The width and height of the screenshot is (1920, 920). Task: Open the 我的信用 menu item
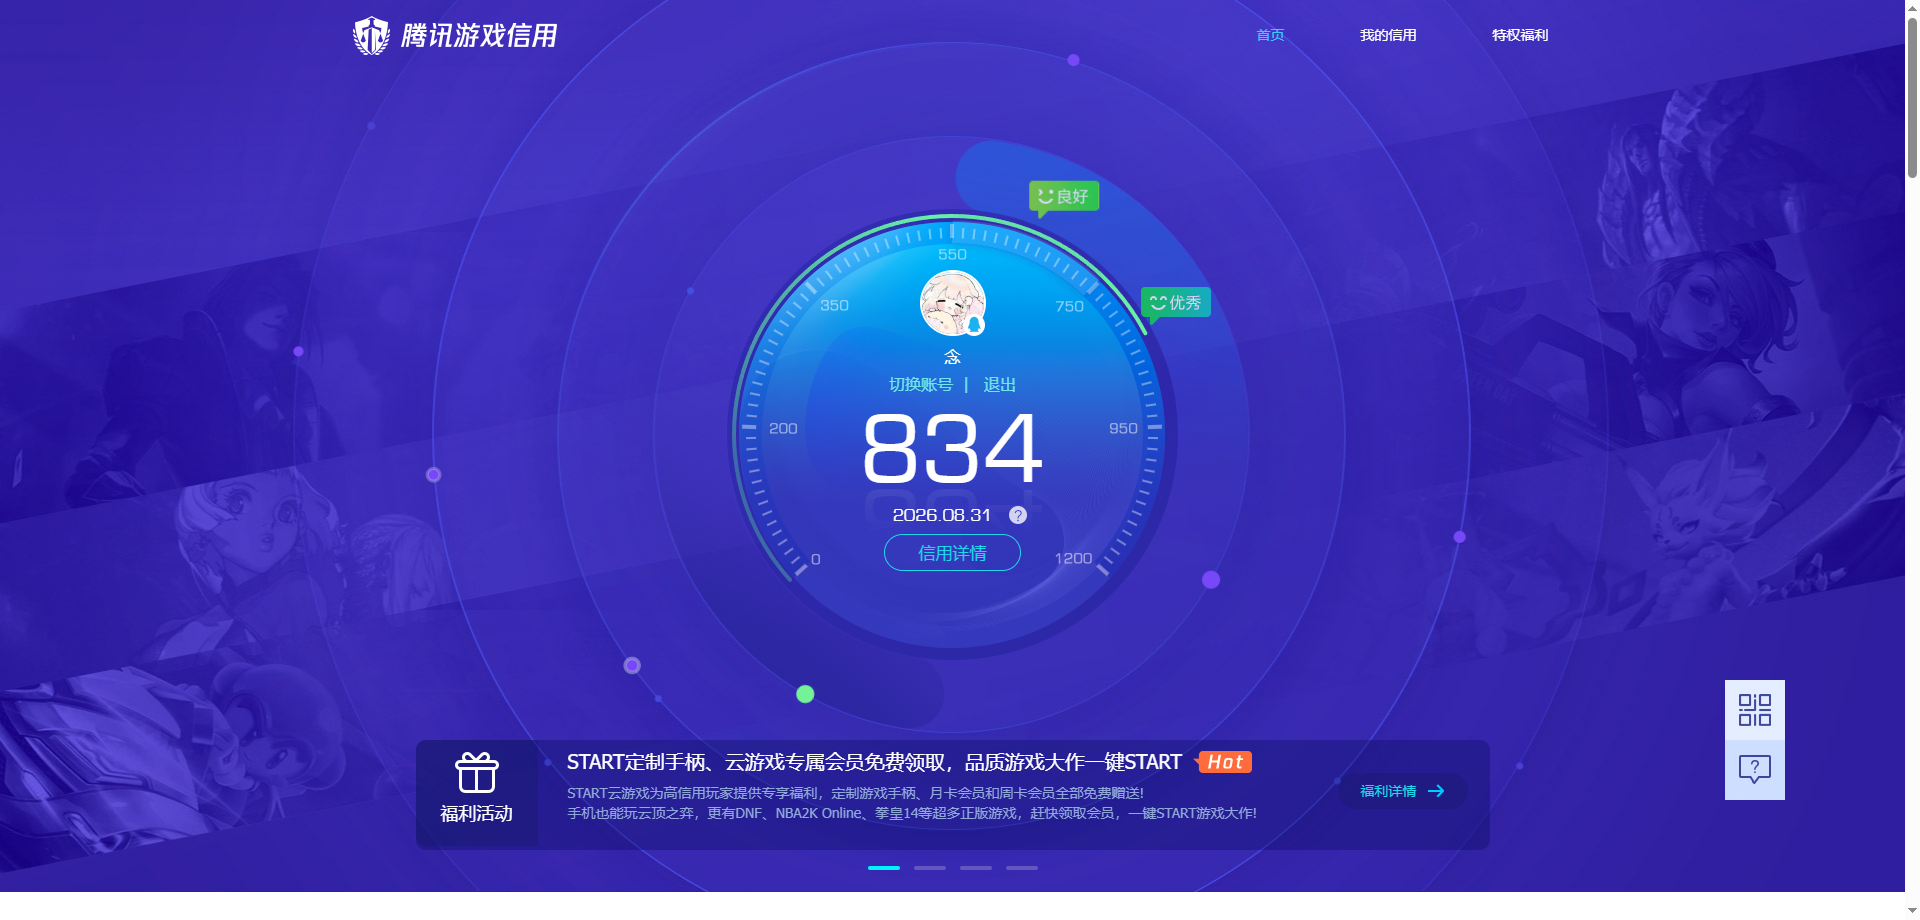point(1388,35)
